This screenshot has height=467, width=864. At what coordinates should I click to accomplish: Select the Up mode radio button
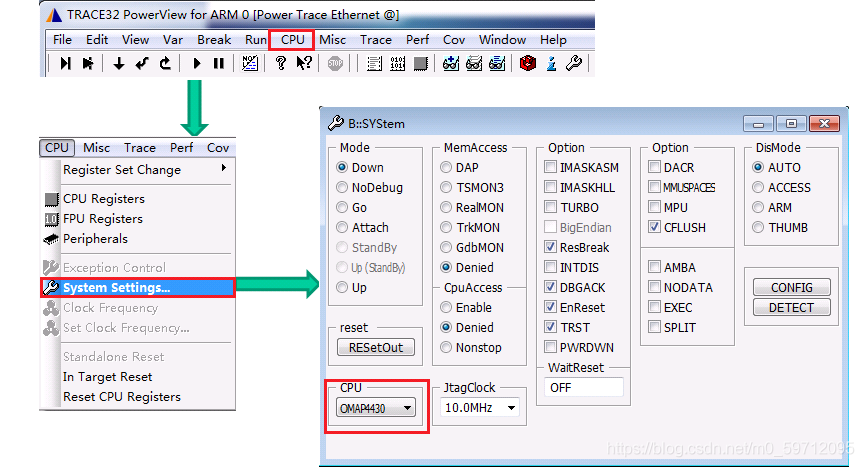click(342, 287)
